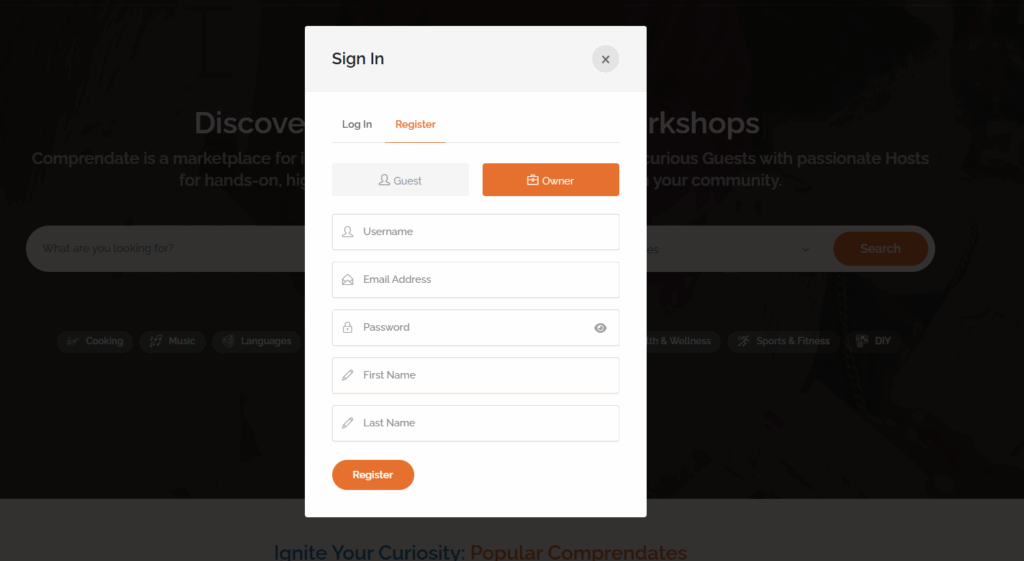This screenshot has width=1024, height=561.
Task: Open the Sports & Fitness category tag
Action: [784, 341]
